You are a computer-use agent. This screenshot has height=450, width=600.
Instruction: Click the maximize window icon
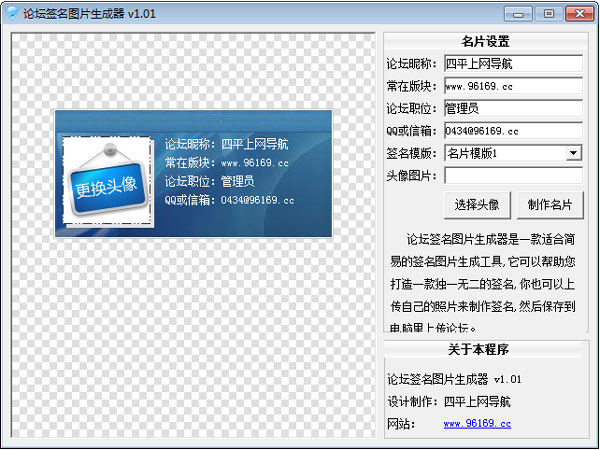click(x=549, y=14)
